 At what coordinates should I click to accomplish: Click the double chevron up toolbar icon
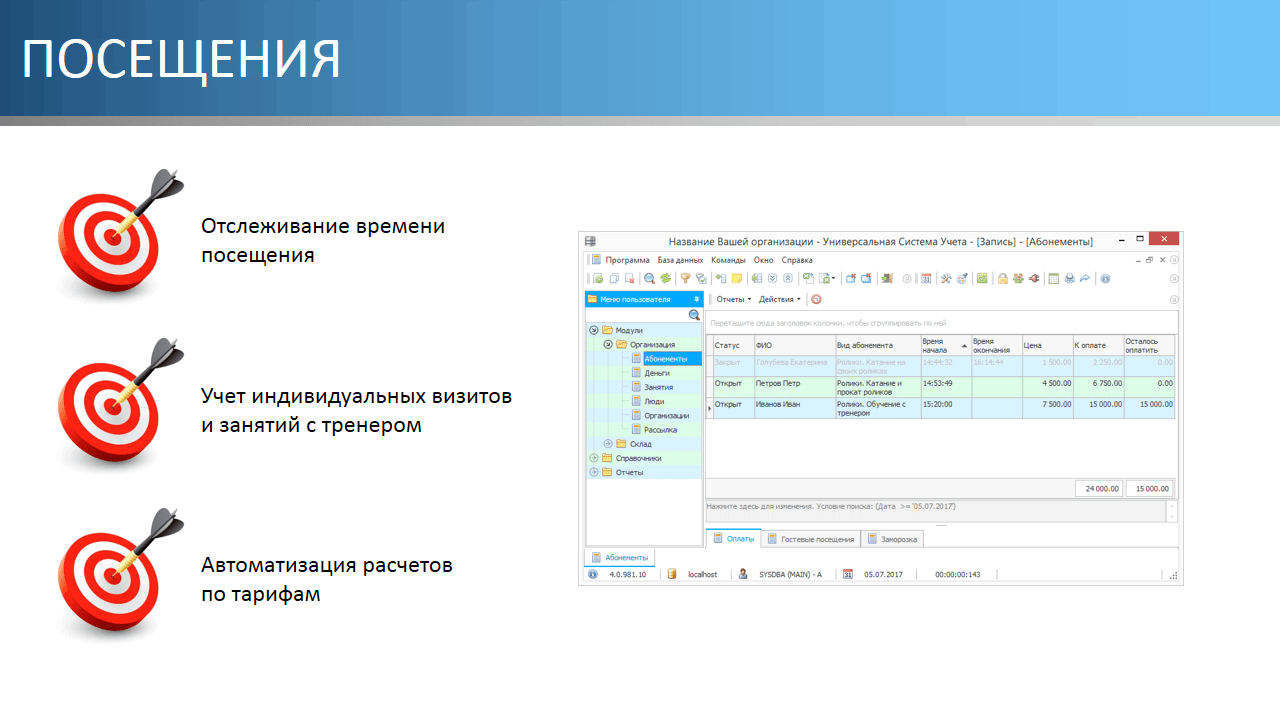[788, 278]
